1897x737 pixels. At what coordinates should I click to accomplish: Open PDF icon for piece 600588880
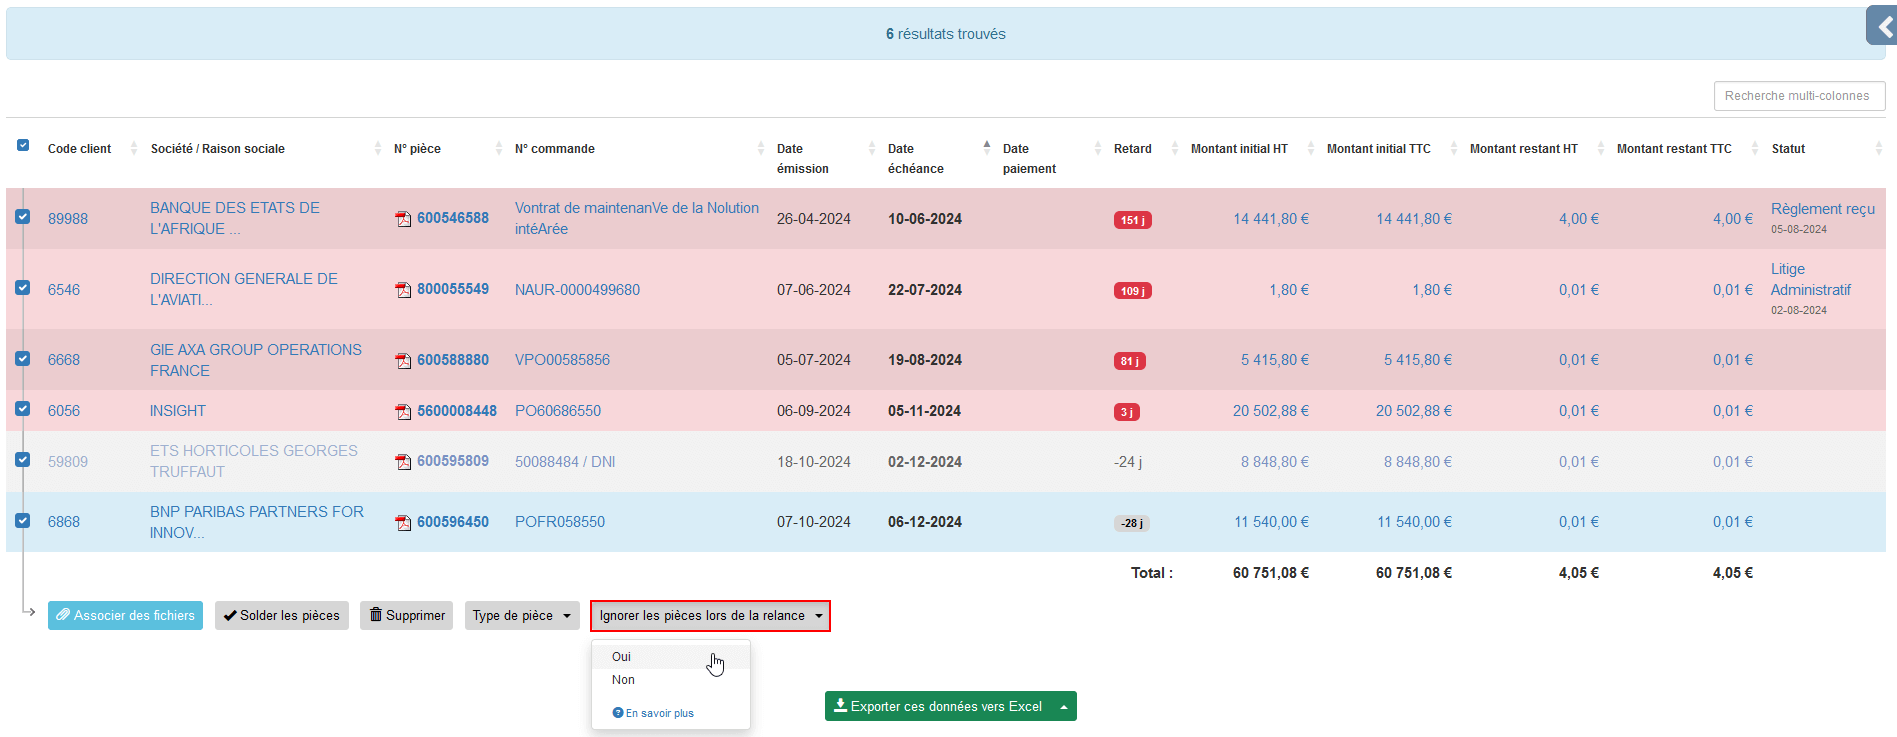pyautogui.click(x=403, y=361)
